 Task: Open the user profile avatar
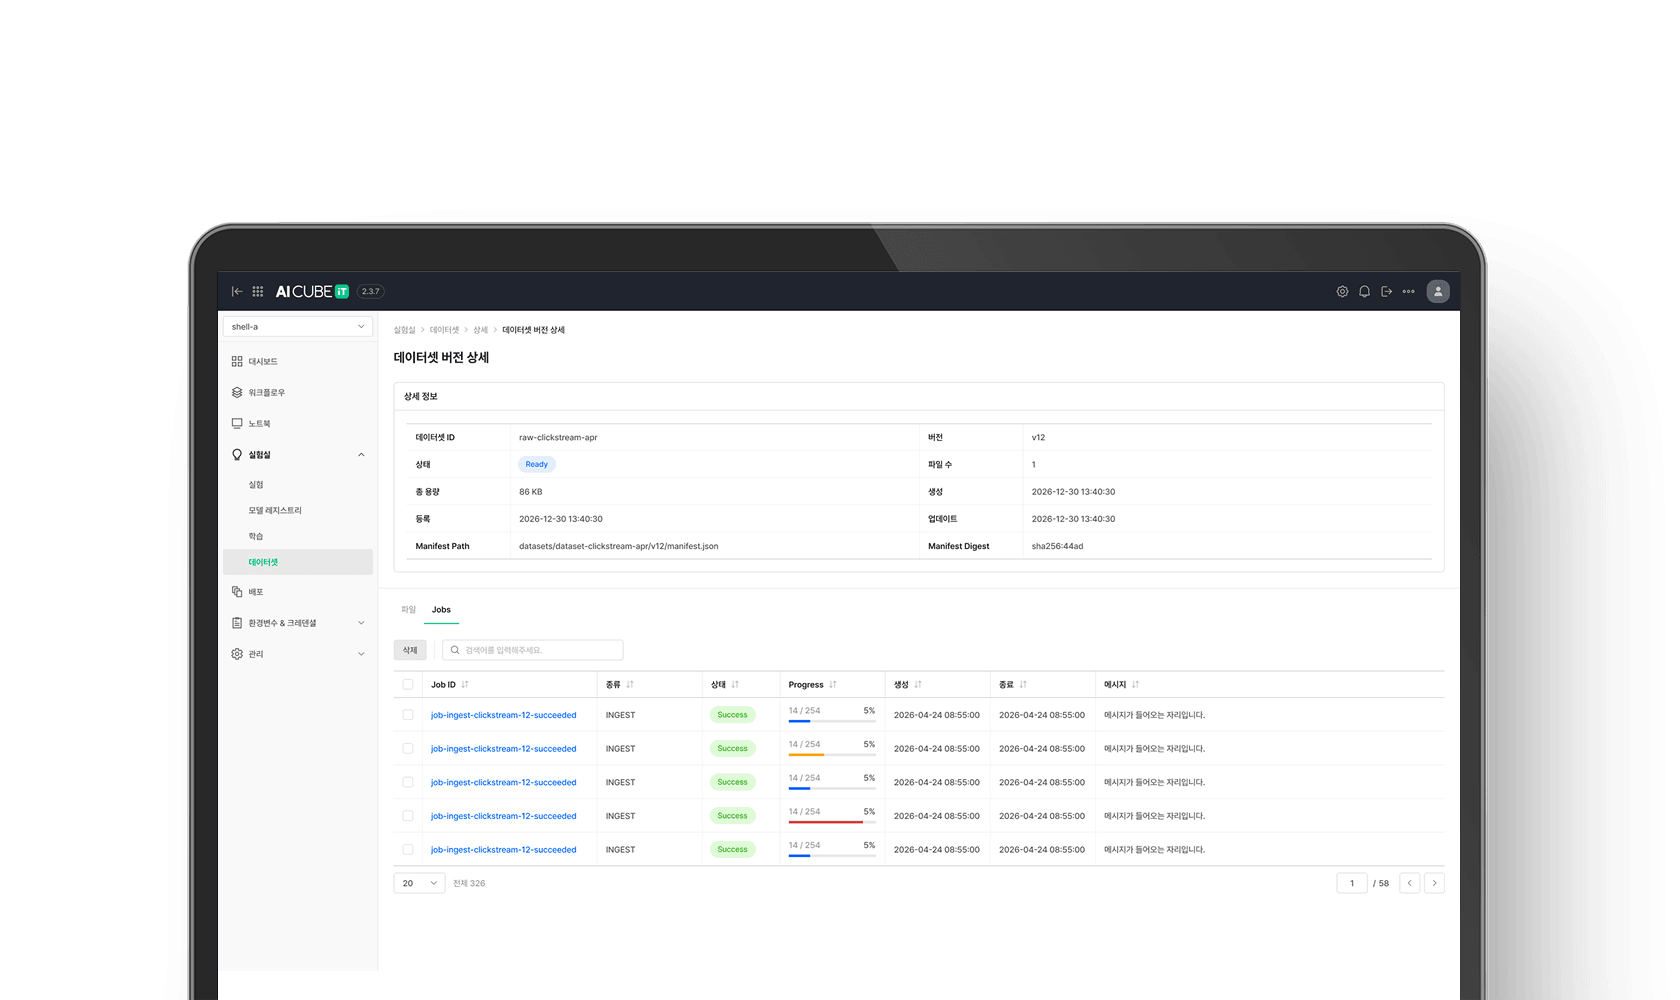point(1438,291)
